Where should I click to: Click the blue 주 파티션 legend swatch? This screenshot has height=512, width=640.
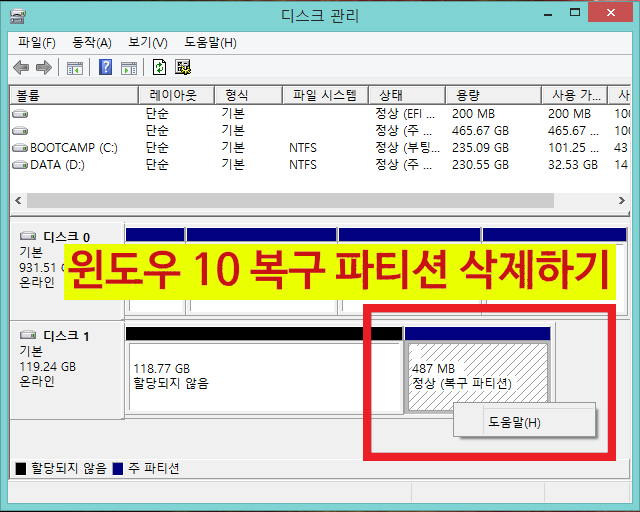pos(118,468)
